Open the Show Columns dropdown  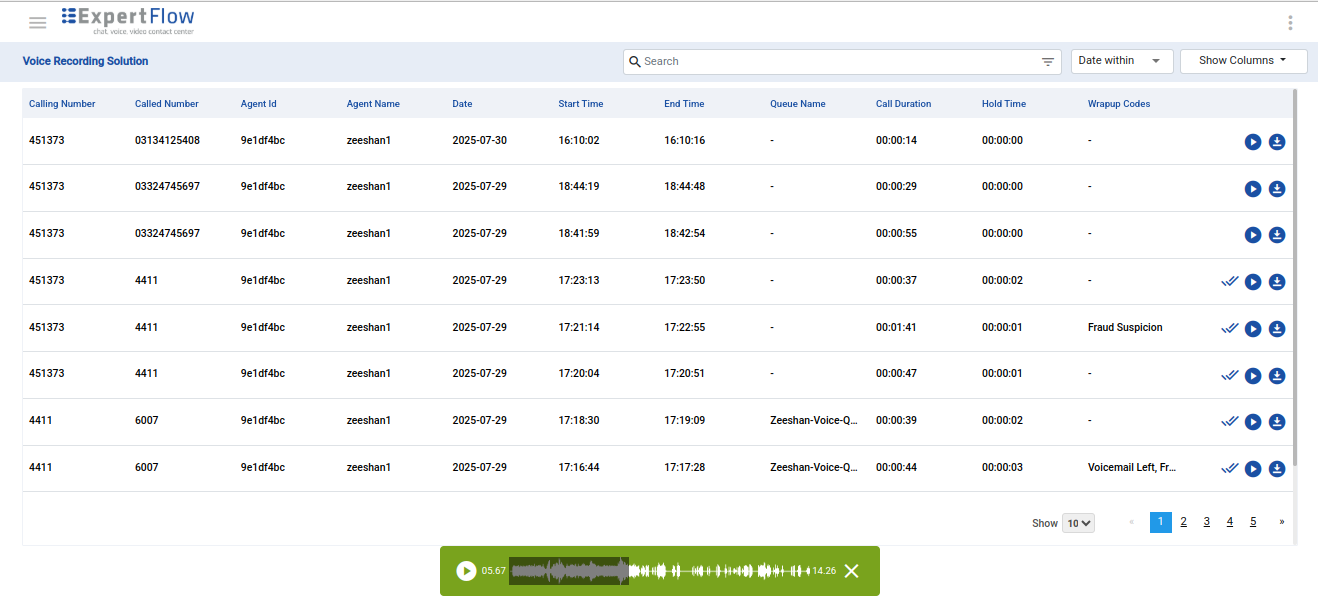pos(1243,61)
